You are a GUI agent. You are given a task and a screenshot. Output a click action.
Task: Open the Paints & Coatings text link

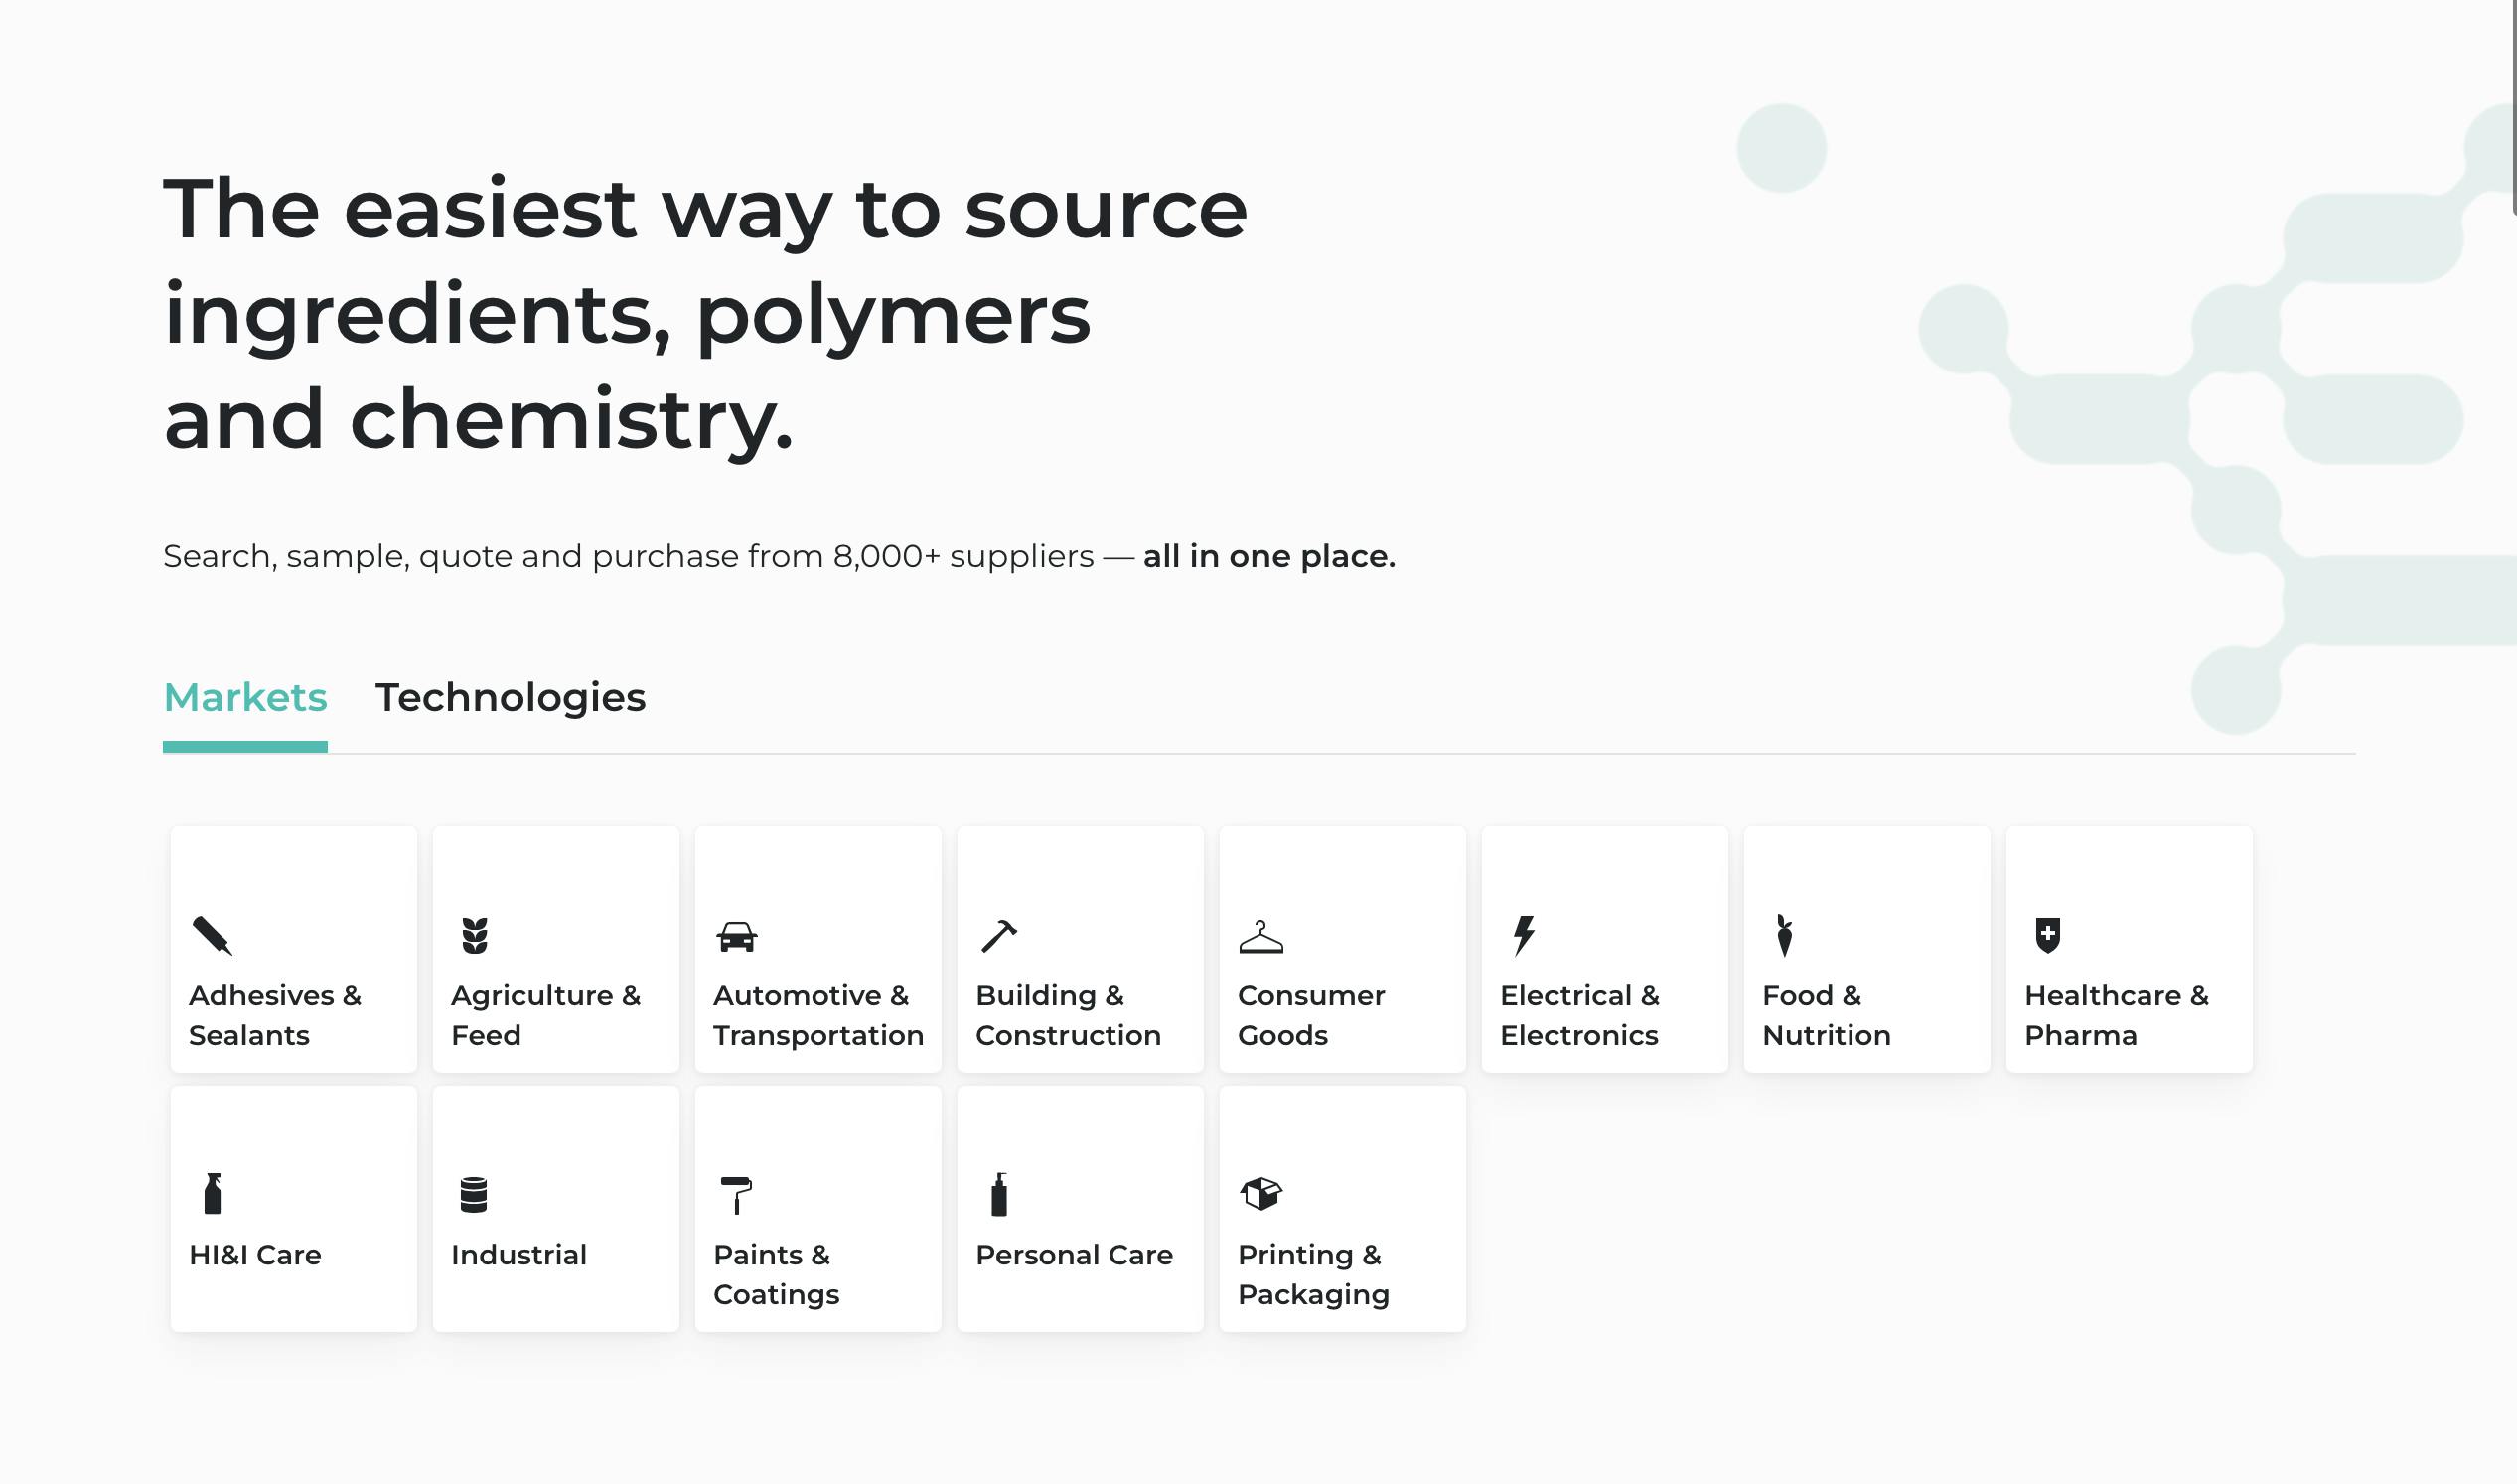tap(776, 1274)
